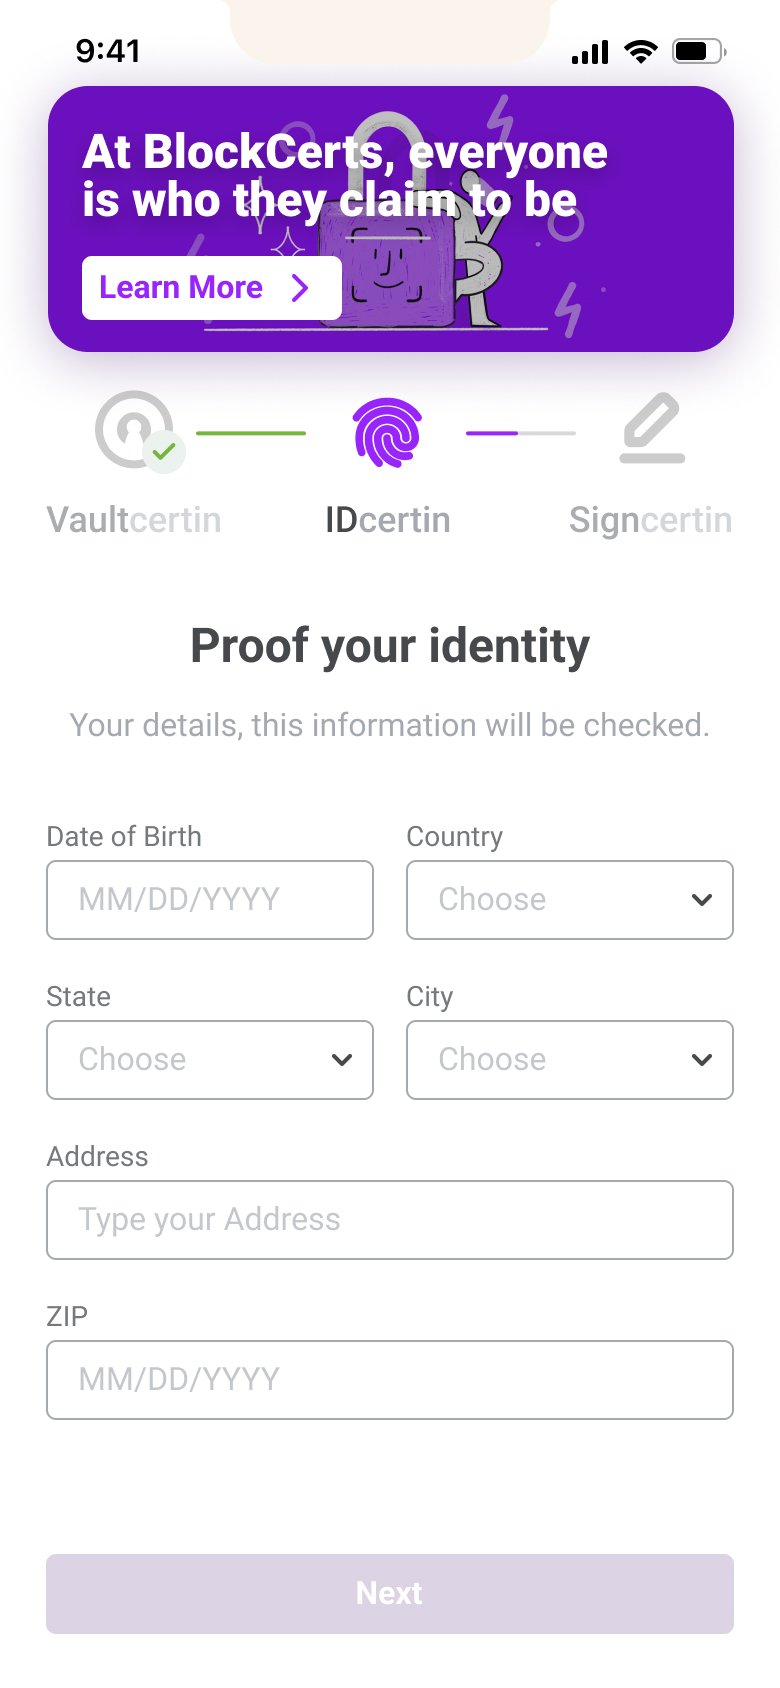Focus the ZIP input field
The height and width of the screenshot is (1688, 780).
coord(390,1380)
